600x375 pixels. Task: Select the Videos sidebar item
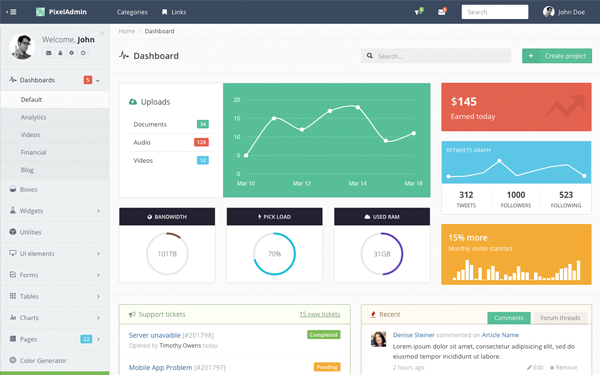pyautogui.click(x=55, y=135)
